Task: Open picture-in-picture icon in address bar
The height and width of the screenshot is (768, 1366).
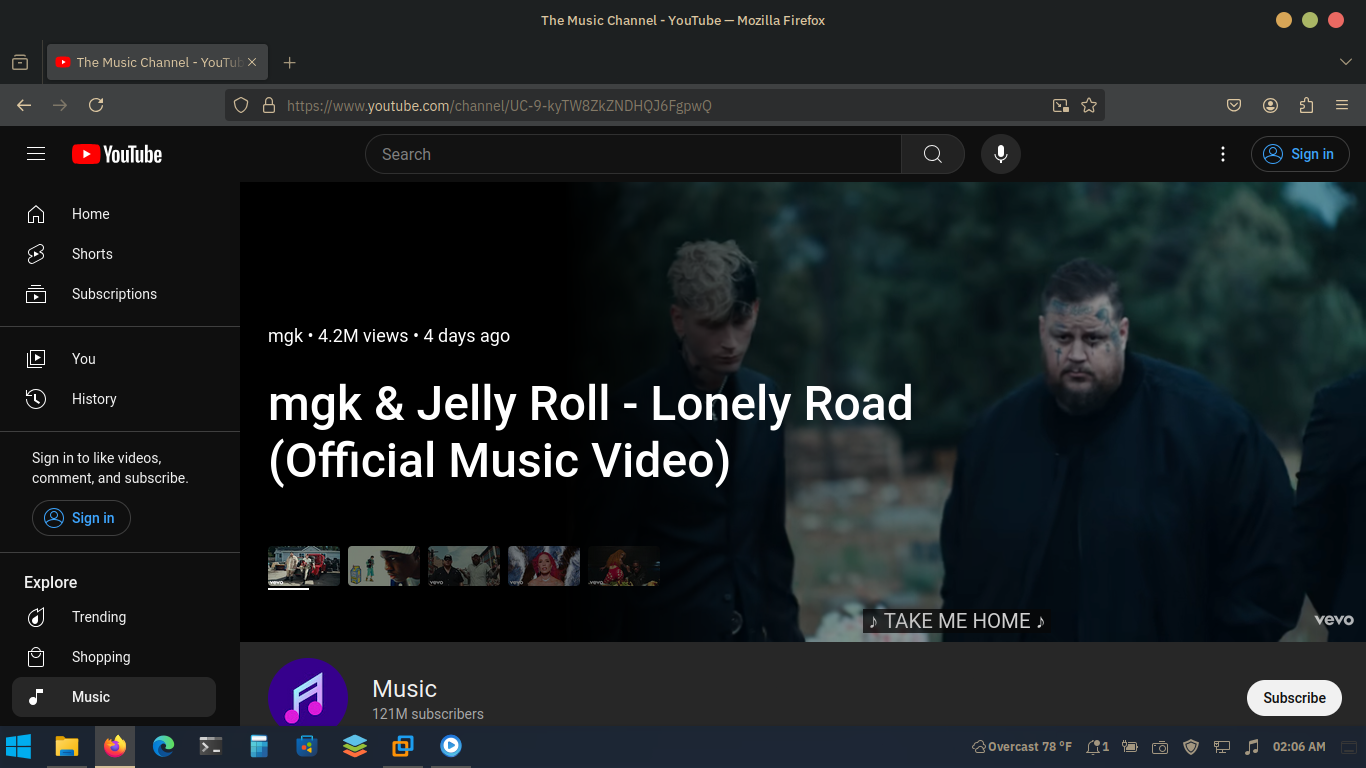Action: pyautogui.click(x=1061, y=105)
